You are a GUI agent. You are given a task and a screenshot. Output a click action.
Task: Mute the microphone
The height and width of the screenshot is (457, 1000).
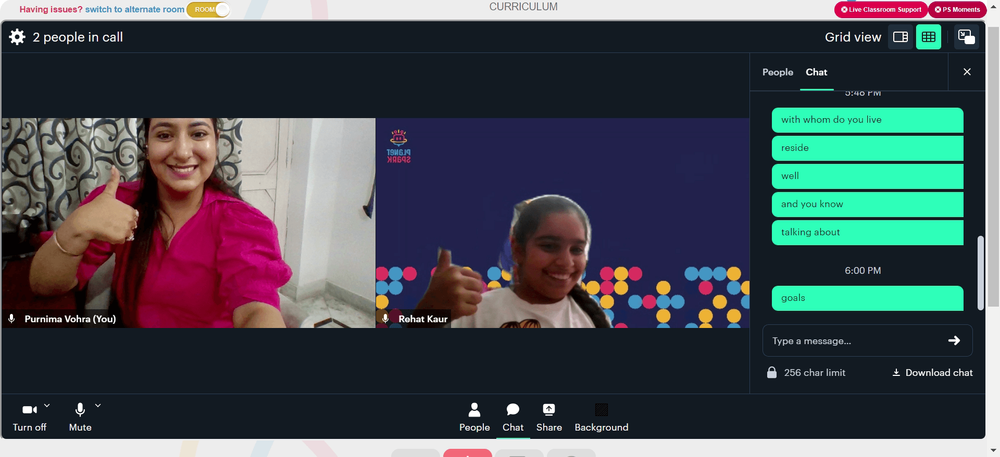coord(80,417)
